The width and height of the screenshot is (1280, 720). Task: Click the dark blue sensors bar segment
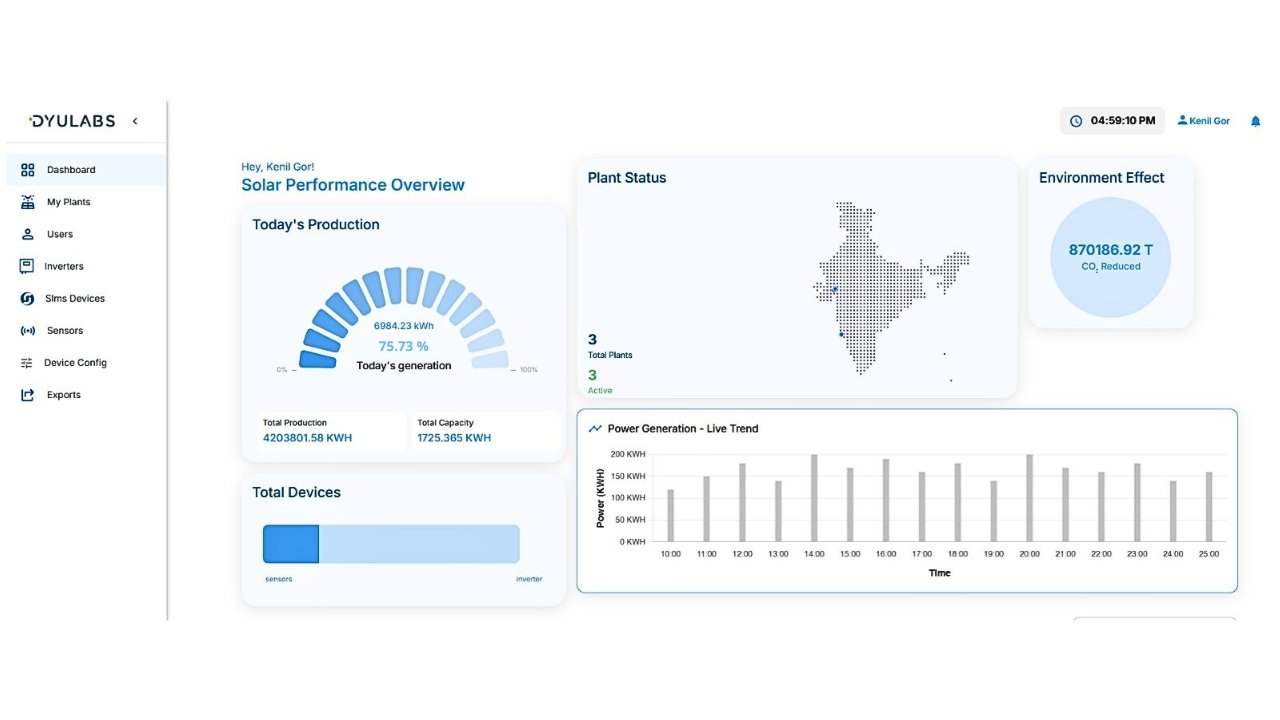click(290, 544)
